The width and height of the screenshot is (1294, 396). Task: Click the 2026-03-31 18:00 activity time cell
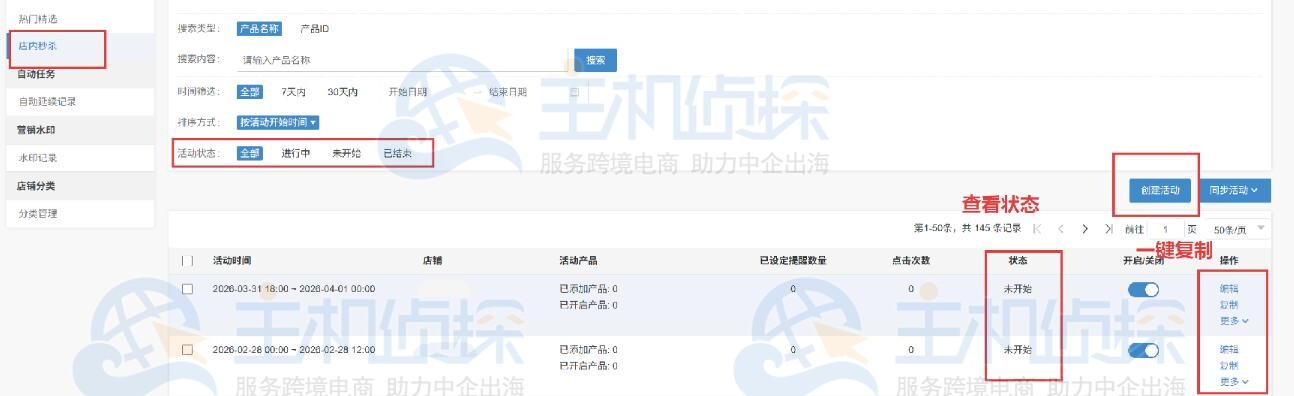tap(294, 289)
